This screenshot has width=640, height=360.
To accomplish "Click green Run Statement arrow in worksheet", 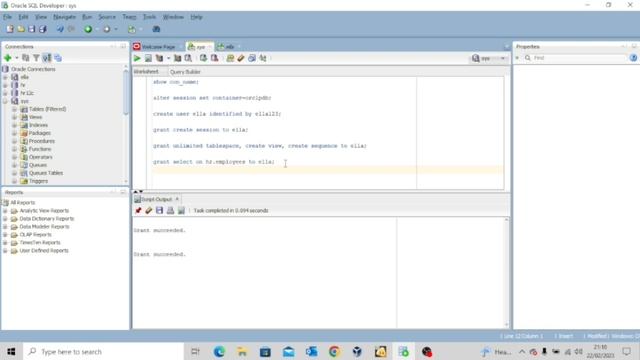I will (x=137, y=58).
